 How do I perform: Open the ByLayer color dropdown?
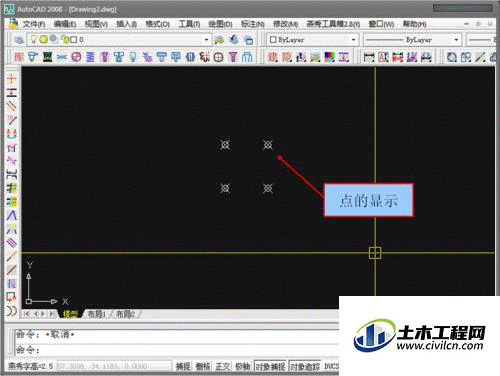pos(353,40)
